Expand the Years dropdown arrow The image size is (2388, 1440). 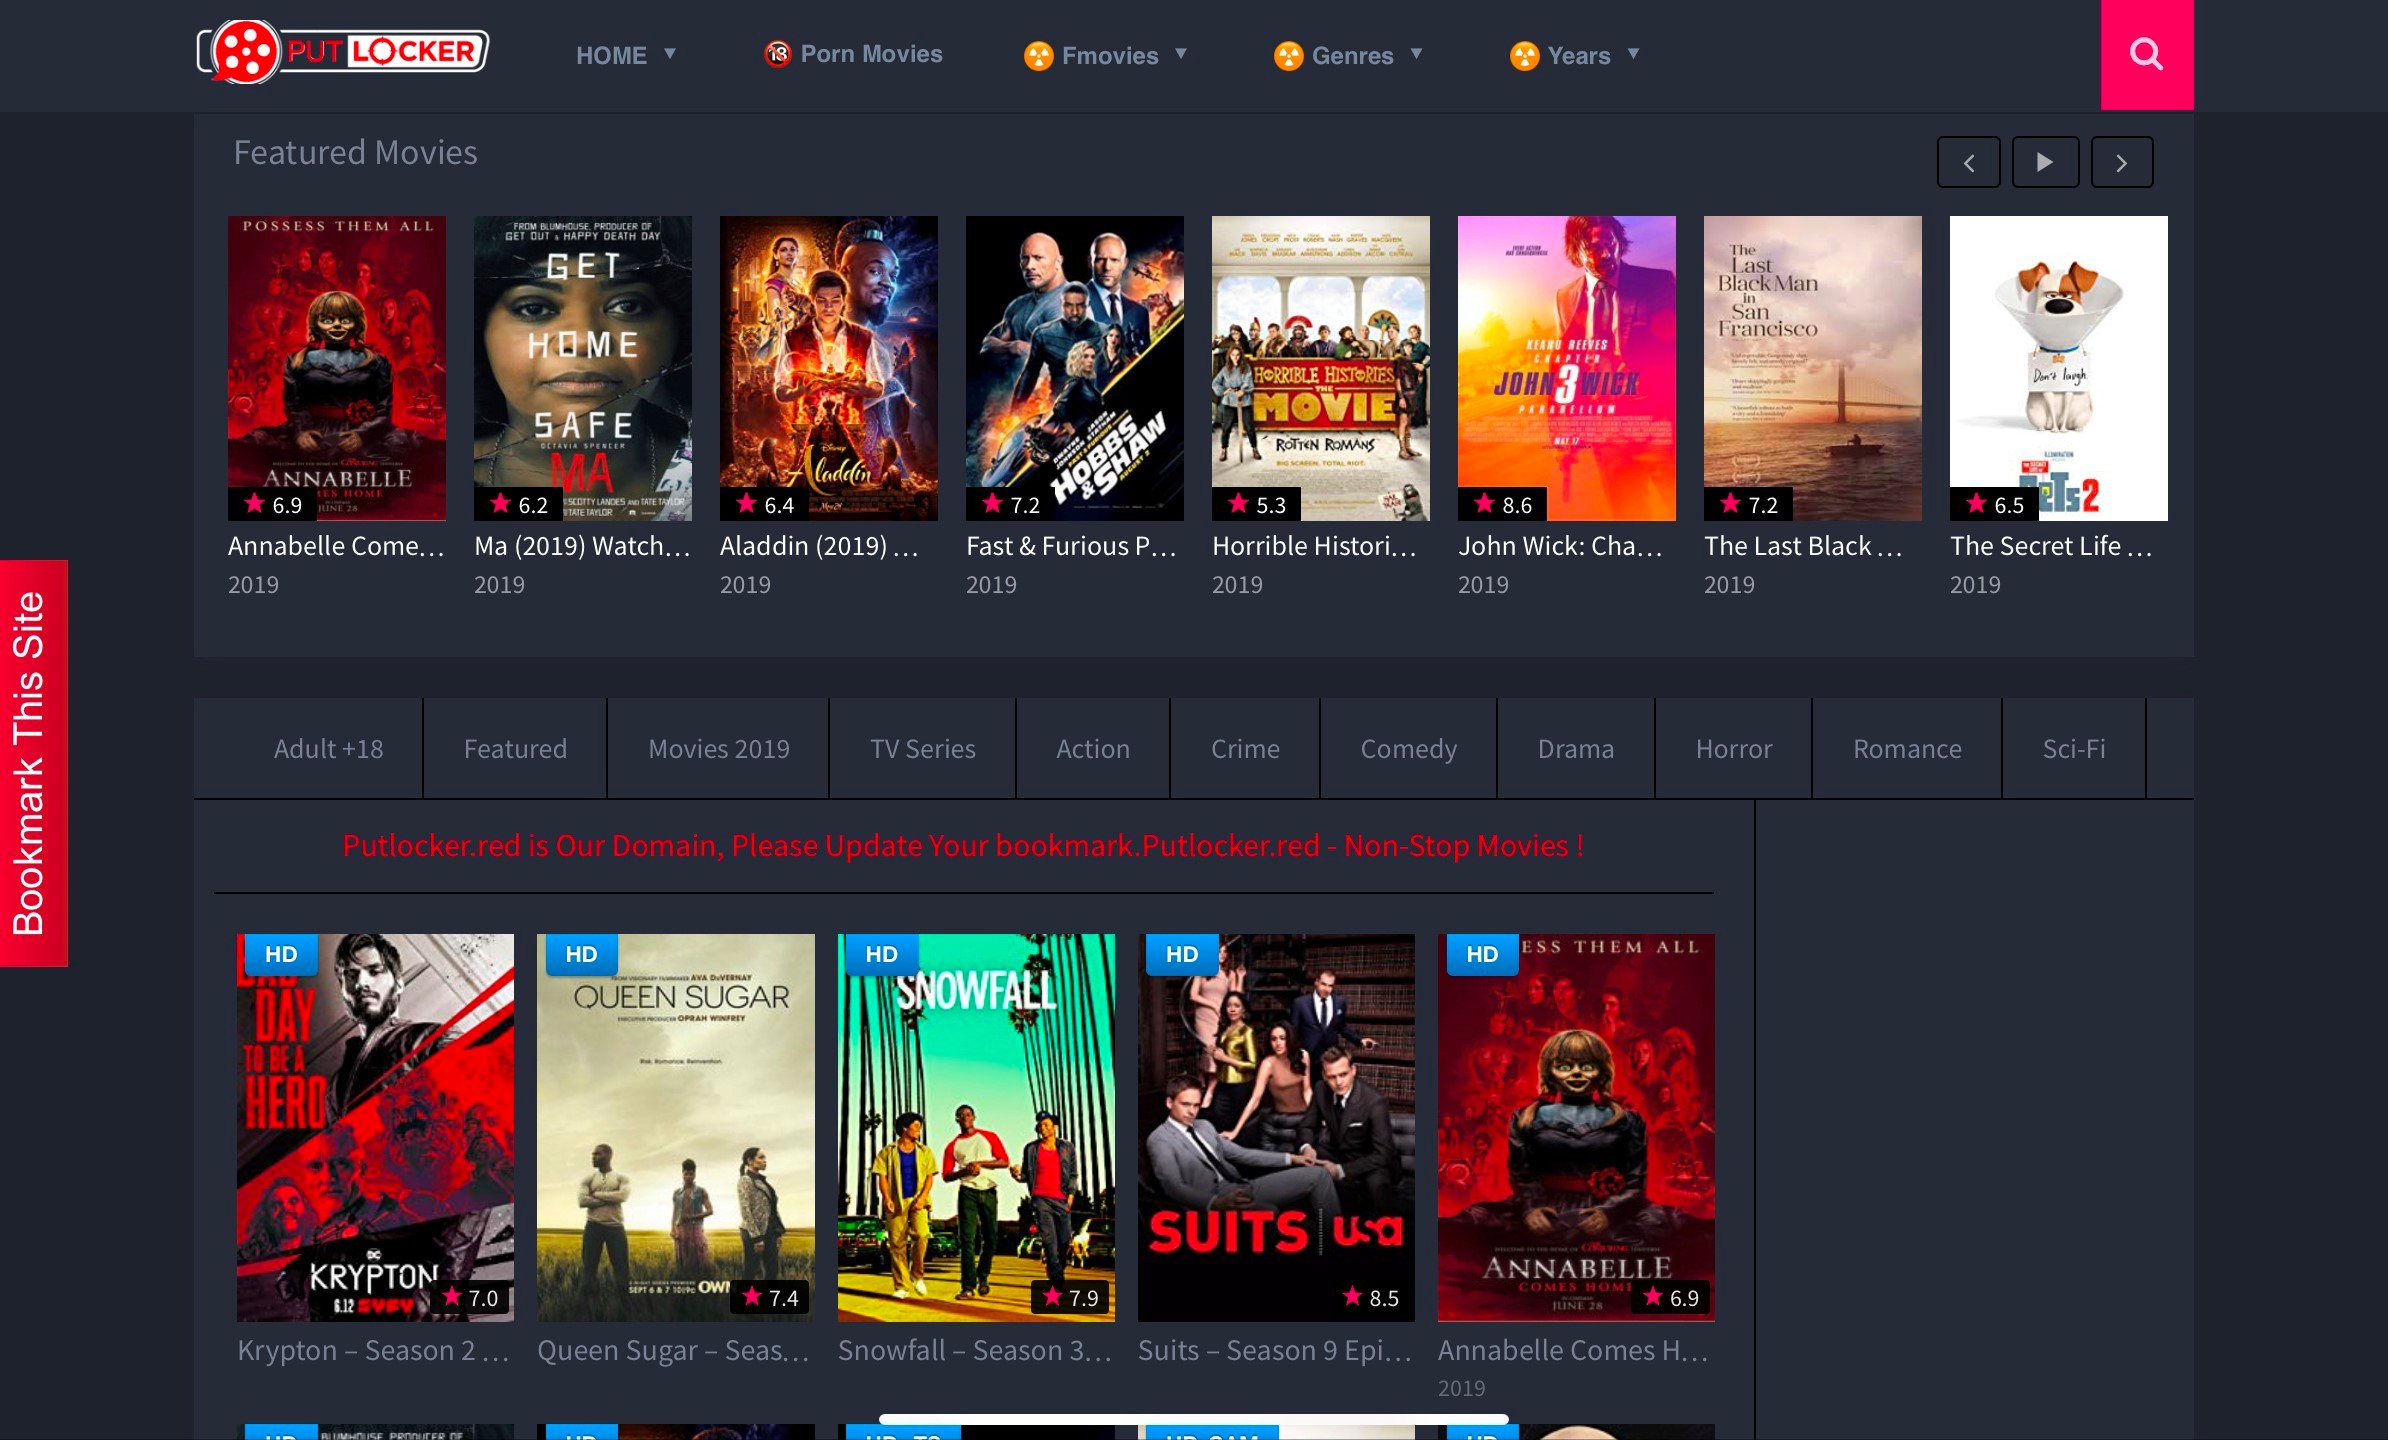pyautogui.click(x=1633, y=54)
